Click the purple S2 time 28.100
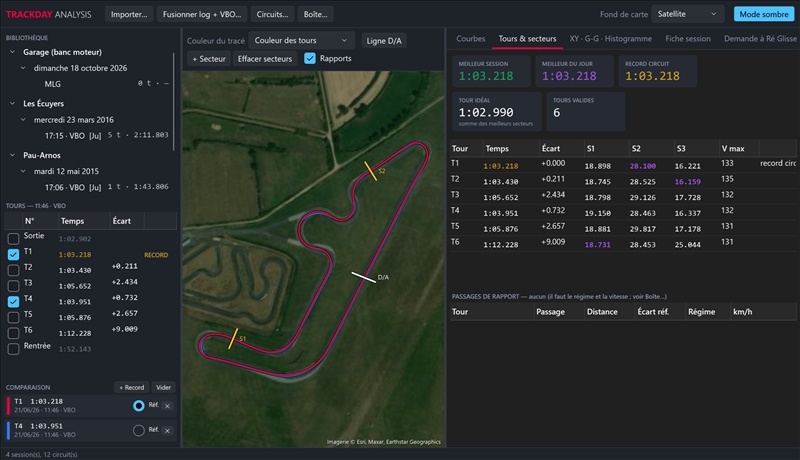 tap(642, 166)
